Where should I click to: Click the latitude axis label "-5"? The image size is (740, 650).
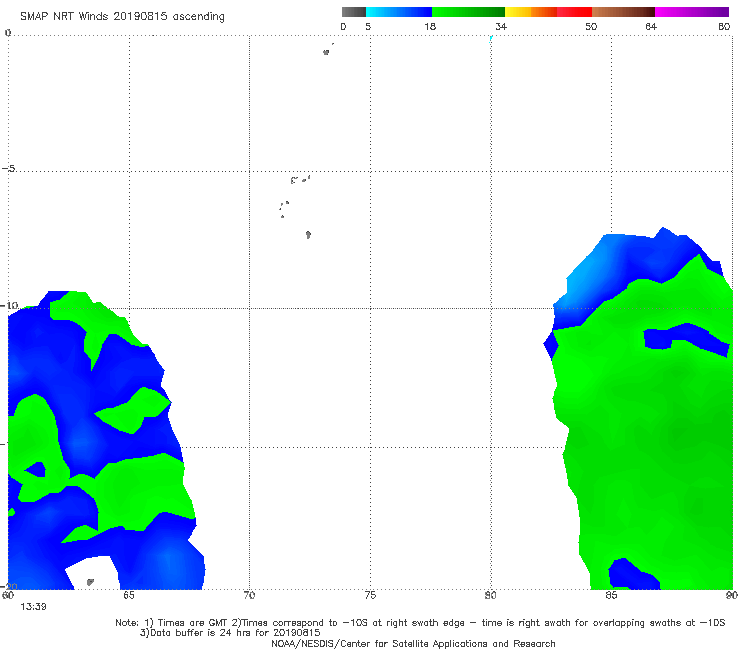(8, 169)
